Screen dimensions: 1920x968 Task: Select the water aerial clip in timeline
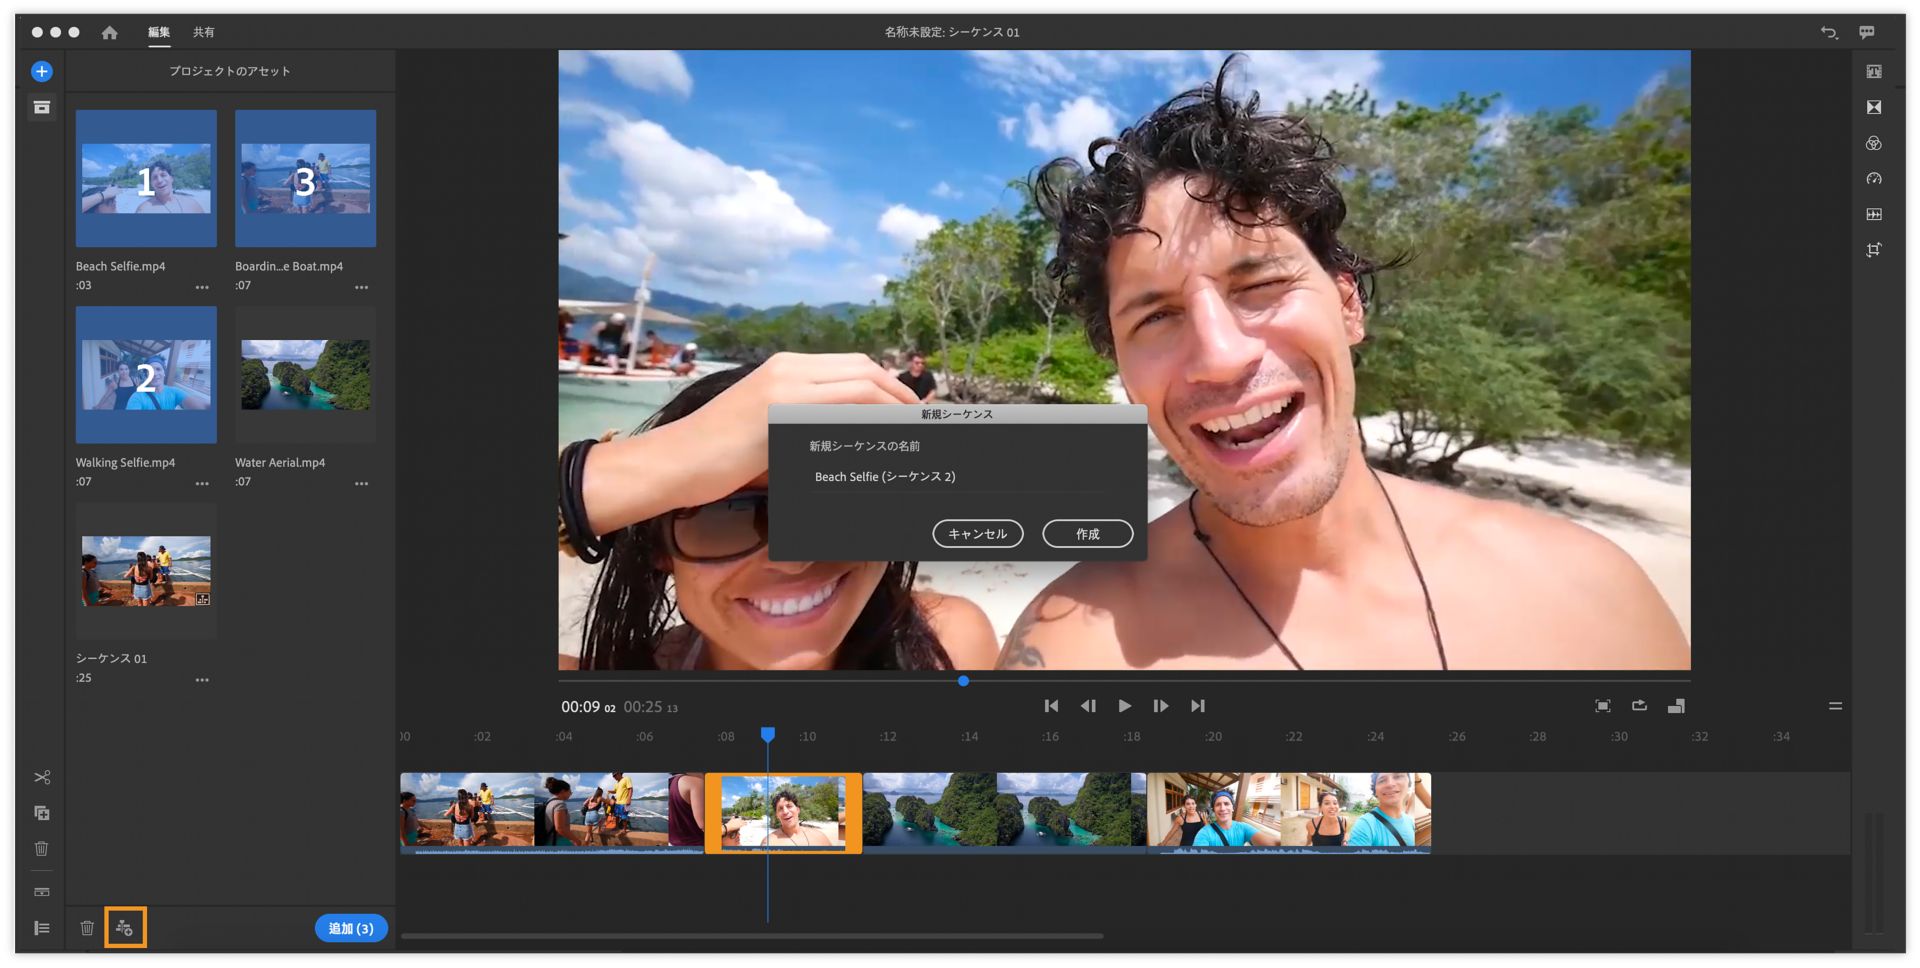click(x=1004, y=813)
